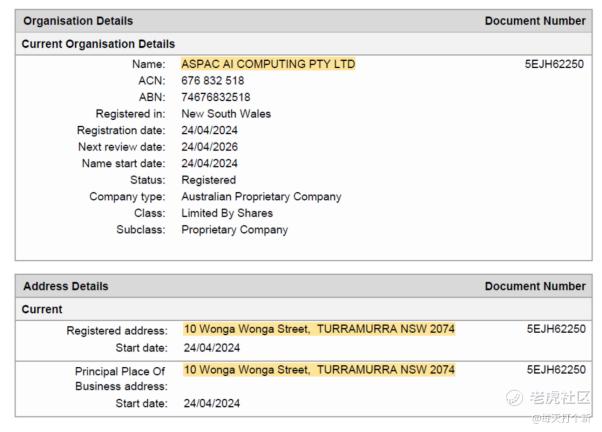Click the Organisation Details section header
This screenshot has height=432, width=602.
point(78,21)
